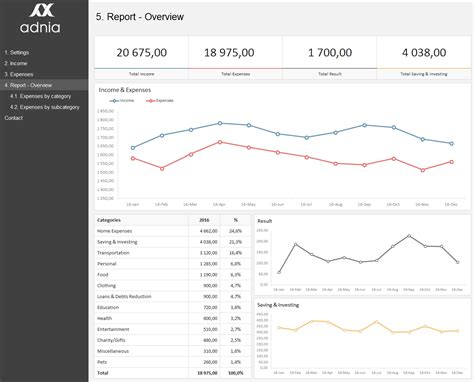Click the % column header
Screen dimensions: 474x382
236,220
